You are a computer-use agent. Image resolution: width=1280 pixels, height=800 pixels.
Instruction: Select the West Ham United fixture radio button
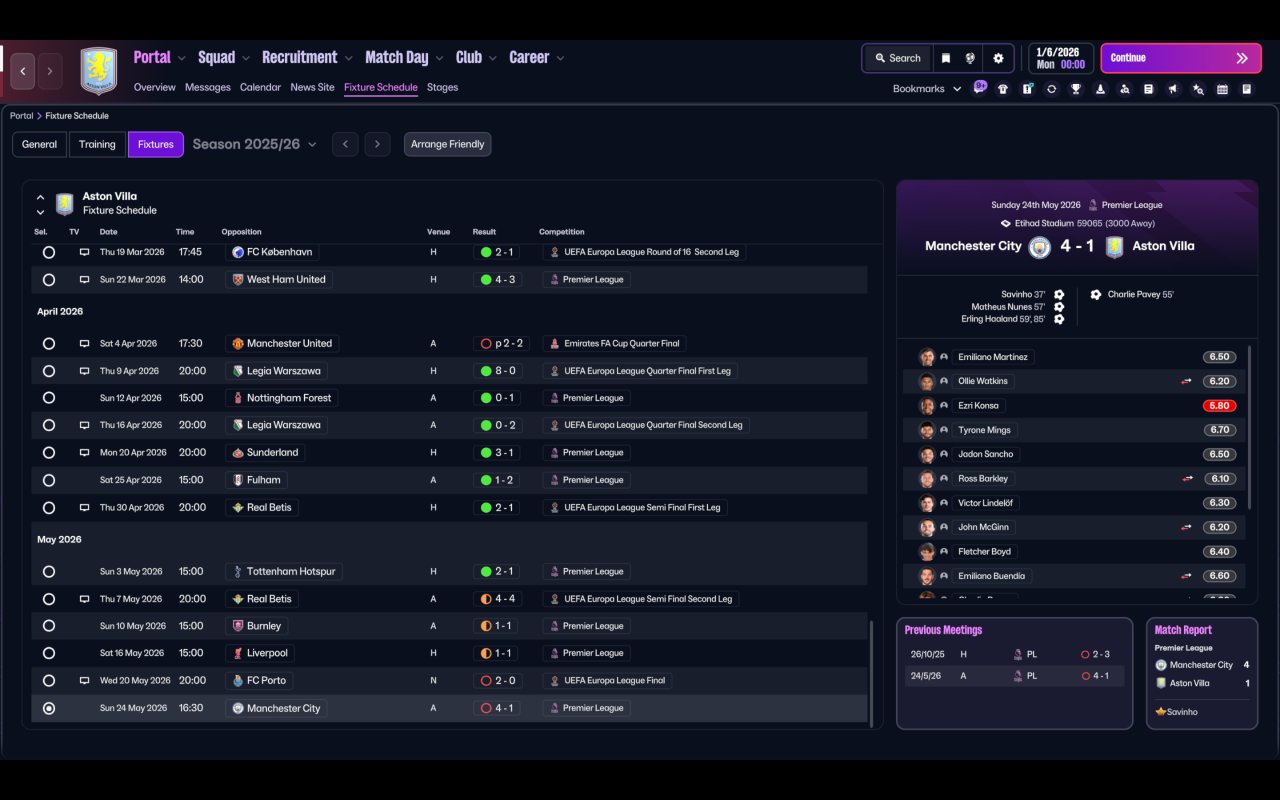coord(49,280)
